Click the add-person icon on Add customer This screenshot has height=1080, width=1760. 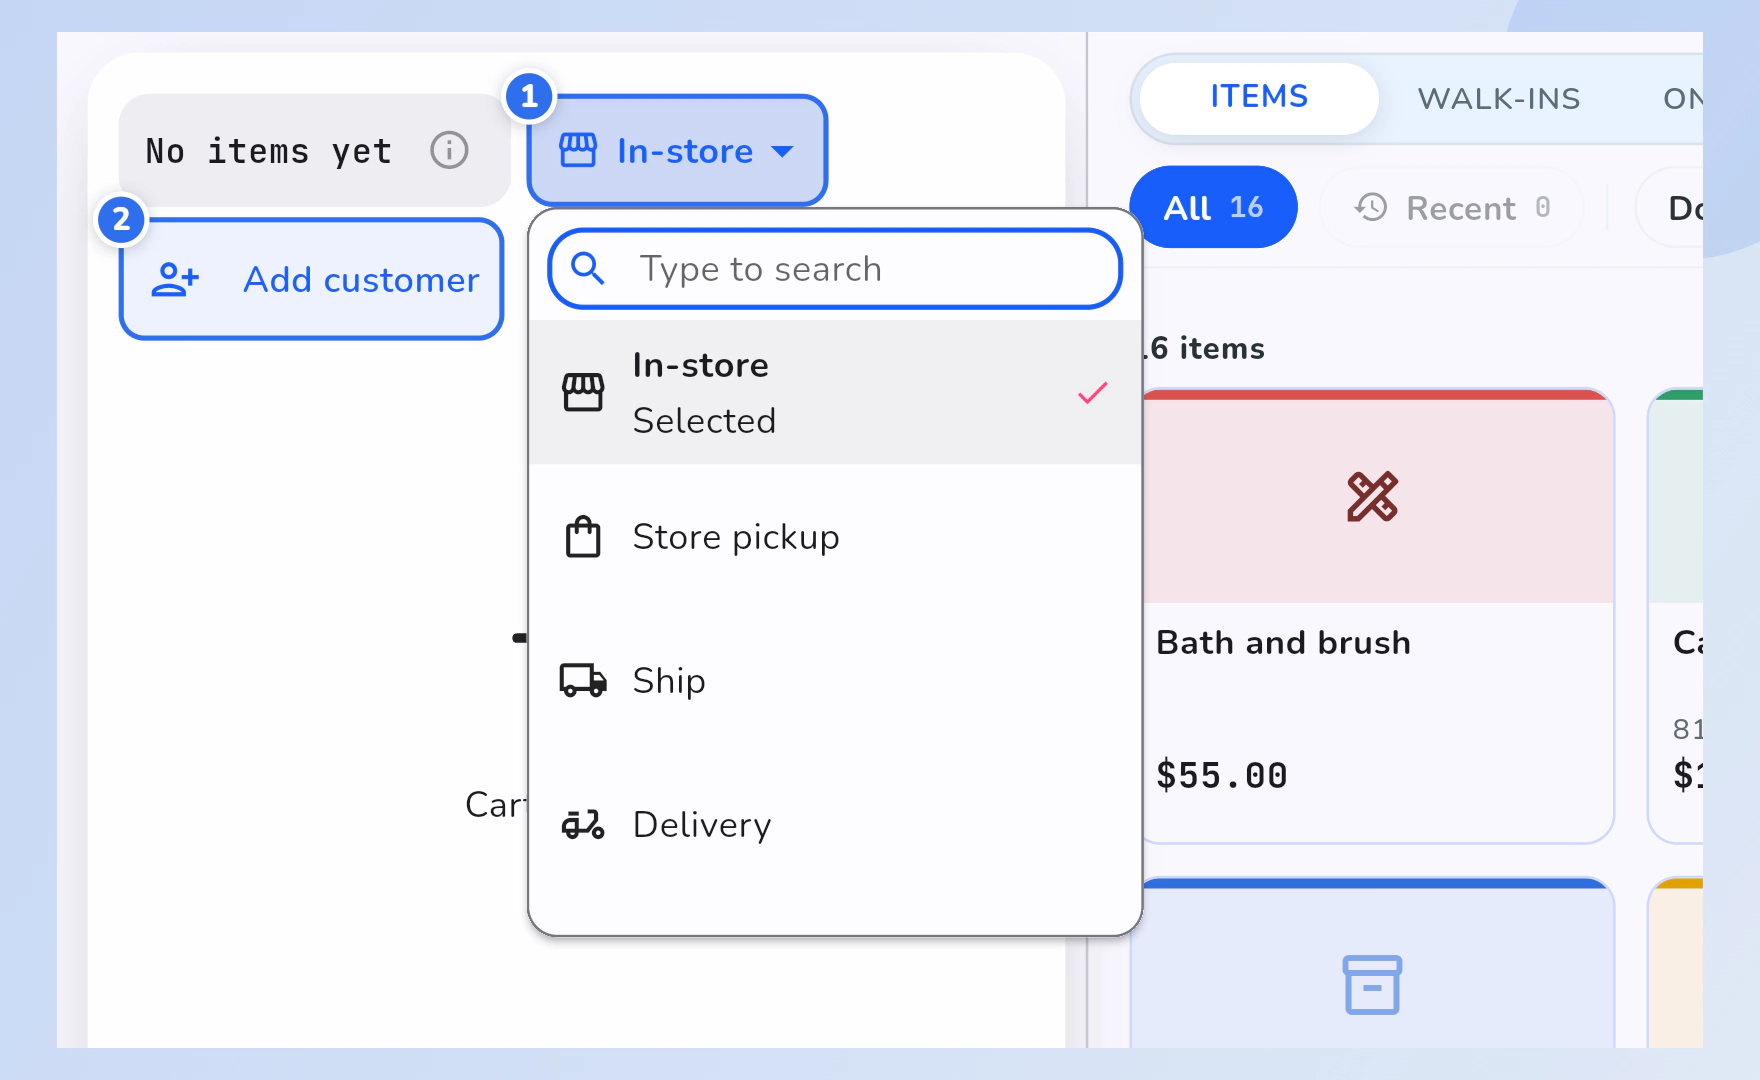tap(175, 280)
